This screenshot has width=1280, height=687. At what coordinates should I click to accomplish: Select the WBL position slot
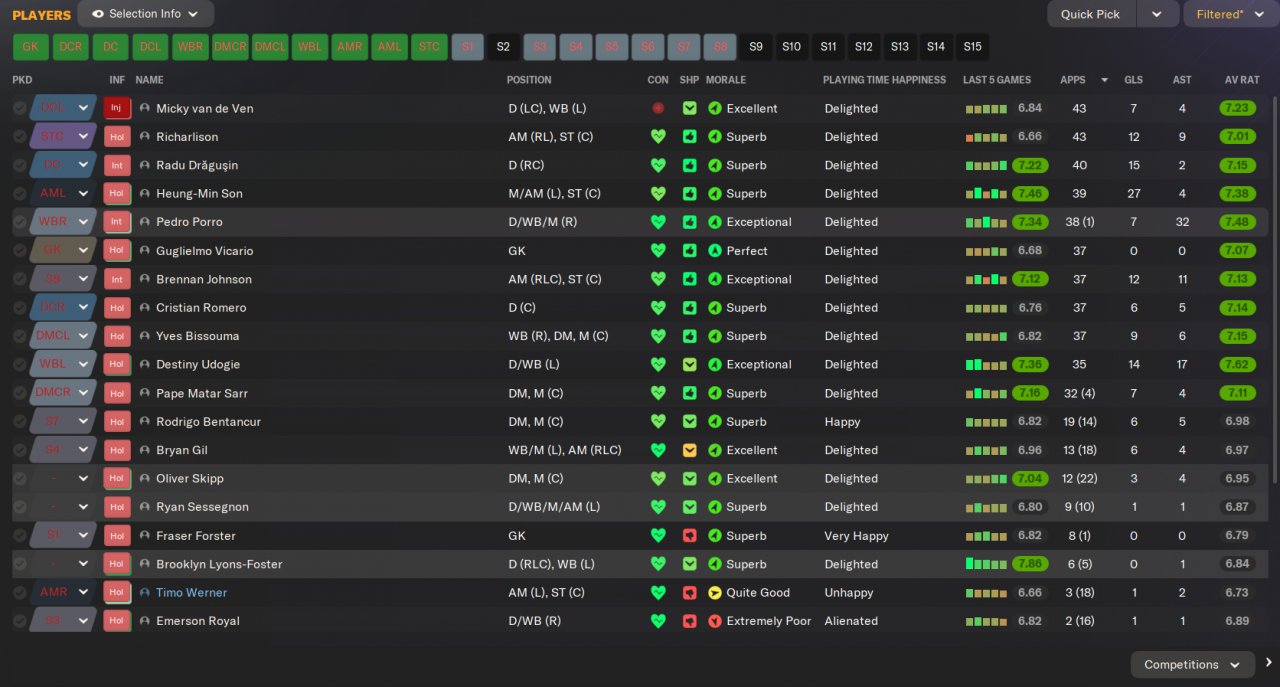tap(310, 47)
